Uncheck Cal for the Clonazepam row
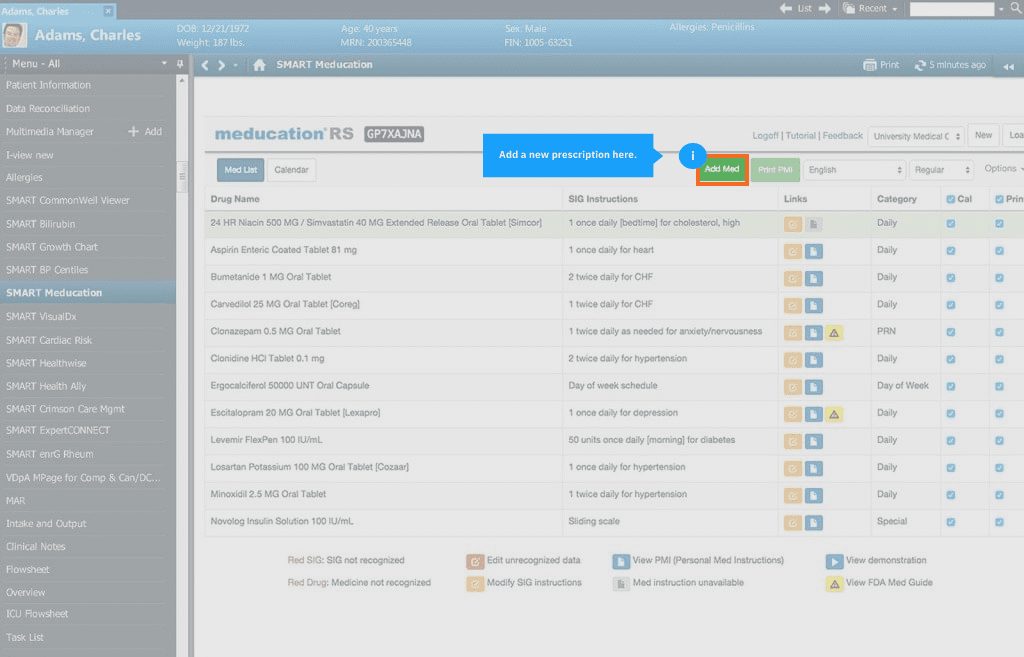The width and height of the screenshot is (1024, 657). click(951, 332)
